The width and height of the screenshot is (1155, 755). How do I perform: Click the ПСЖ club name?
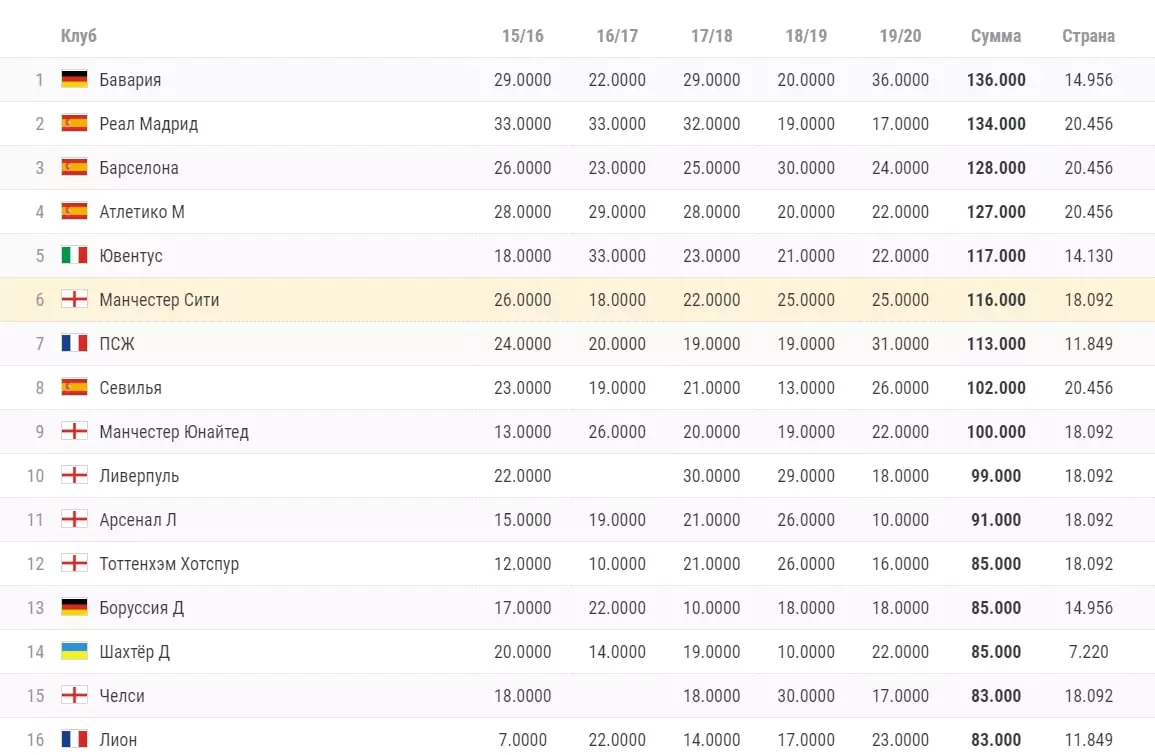tap(117, 344)
